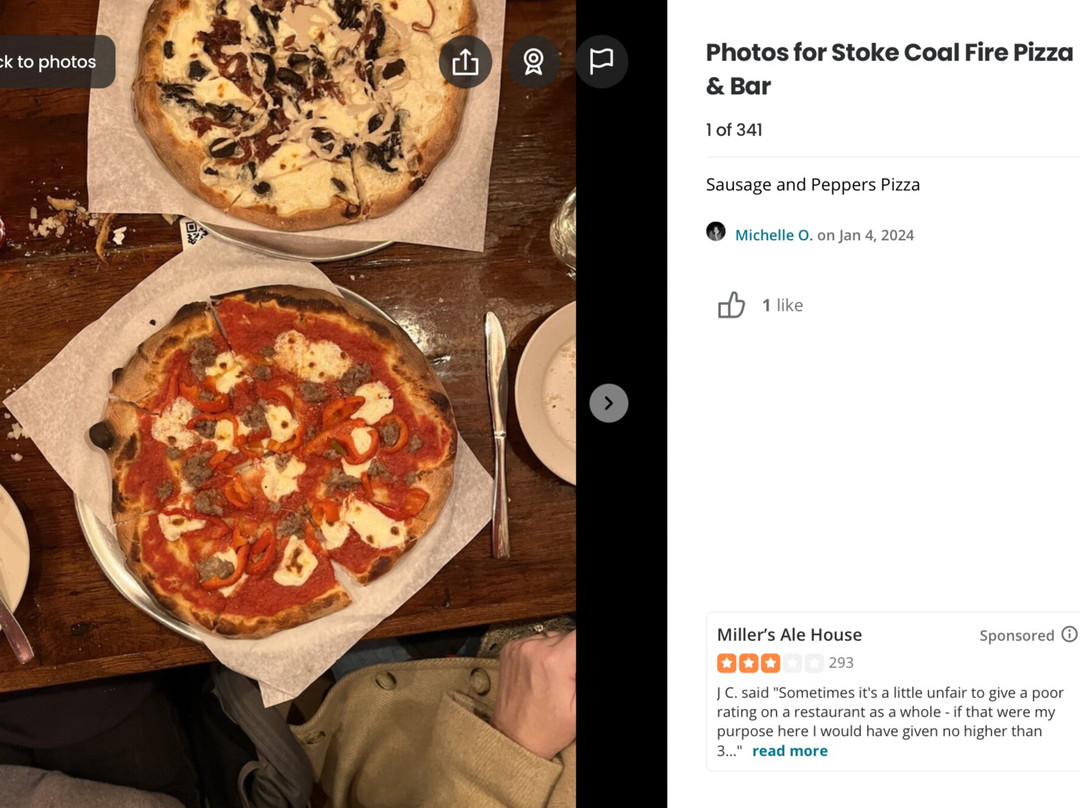Image resolution: width=1080 pixels, height=808 pixels.
Task: Like the photo with thumbs up
Action: [x=732, y=305]
